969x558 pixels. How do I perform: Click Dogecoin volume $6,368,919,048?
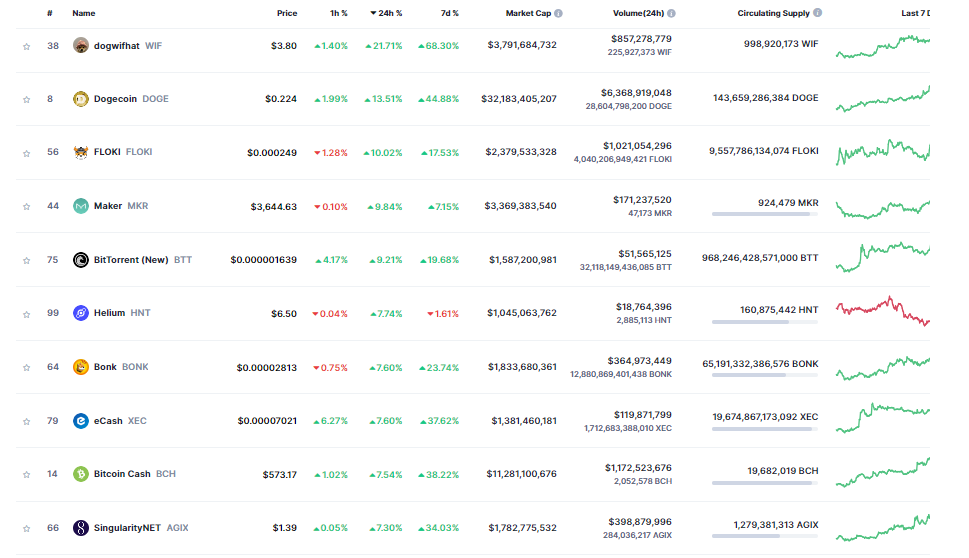(x=636, y=93)
